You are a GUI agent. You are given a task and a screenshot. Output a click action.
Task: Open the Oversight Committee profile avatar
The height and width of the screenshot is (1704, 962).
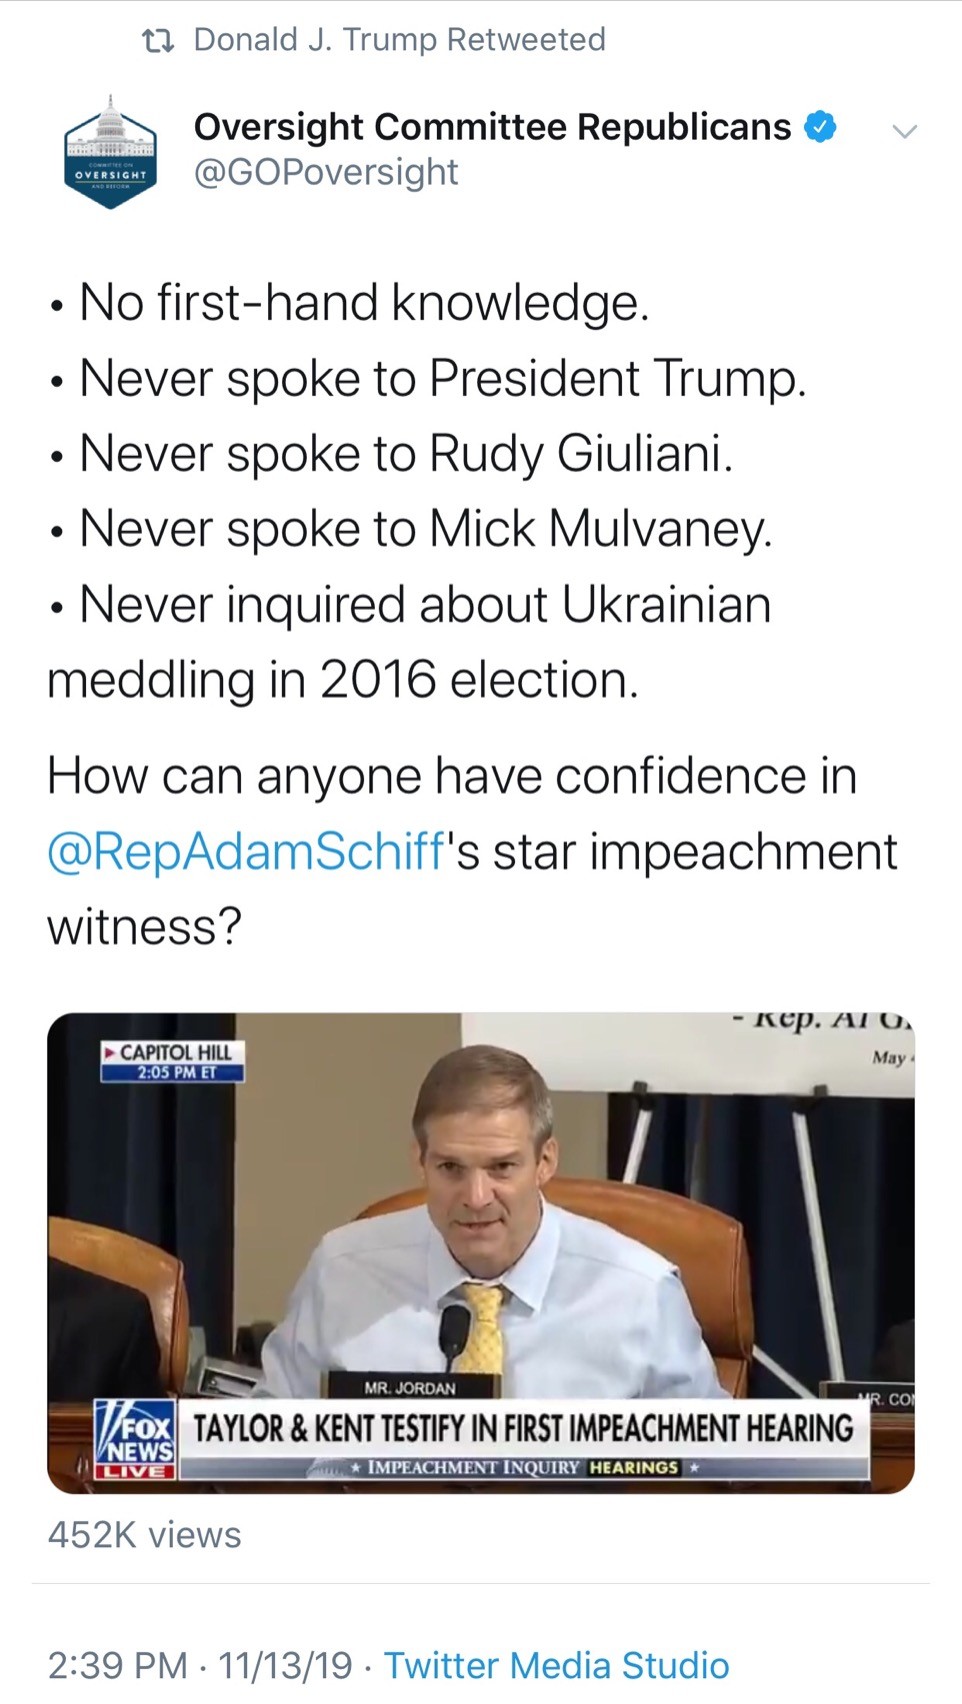click(111, 152)
